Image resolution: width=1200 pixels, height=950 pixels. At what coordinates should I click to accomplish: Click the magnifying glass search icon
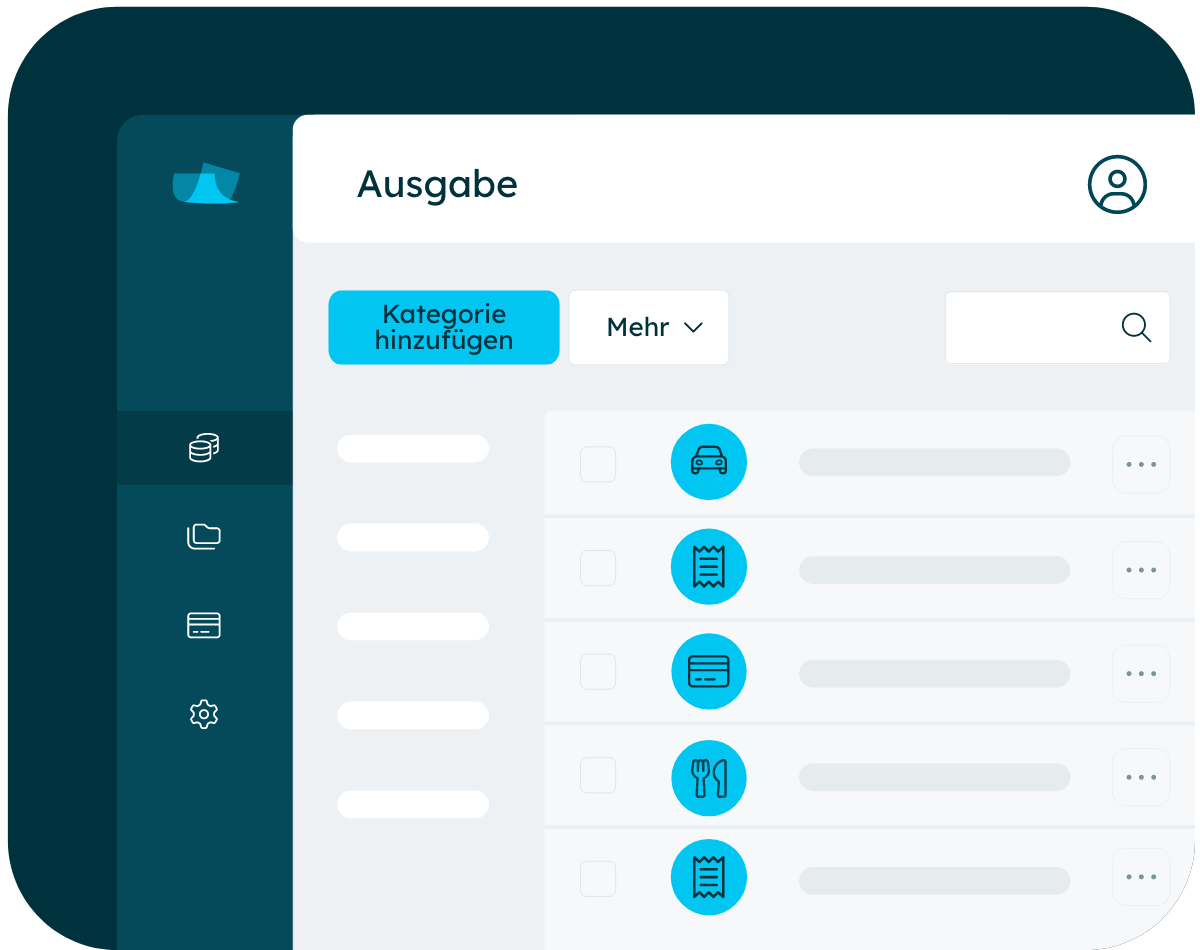click(x=1136, y=327)
